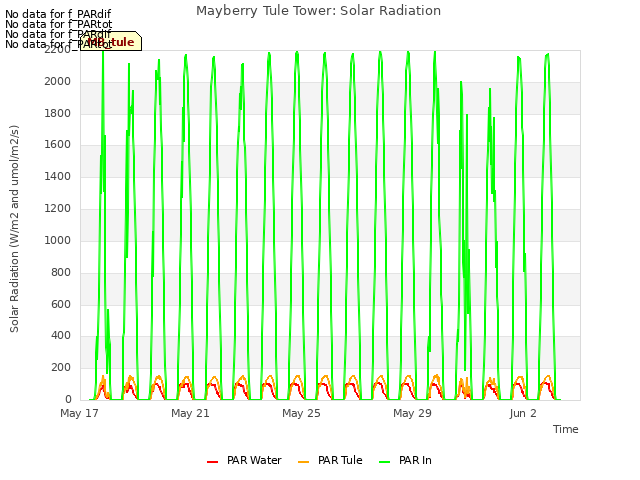Viewport: 640px width, 480px height.
Task: Click the May 25 x-axis label
Action: click(x=301, y=413)
